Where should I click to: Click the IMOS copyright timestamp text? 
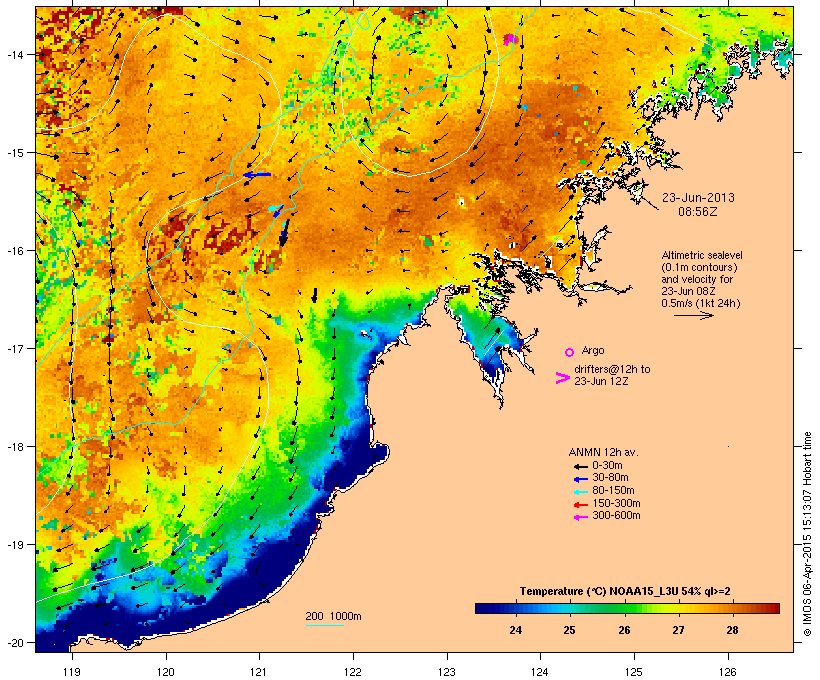tap(807, 534)
